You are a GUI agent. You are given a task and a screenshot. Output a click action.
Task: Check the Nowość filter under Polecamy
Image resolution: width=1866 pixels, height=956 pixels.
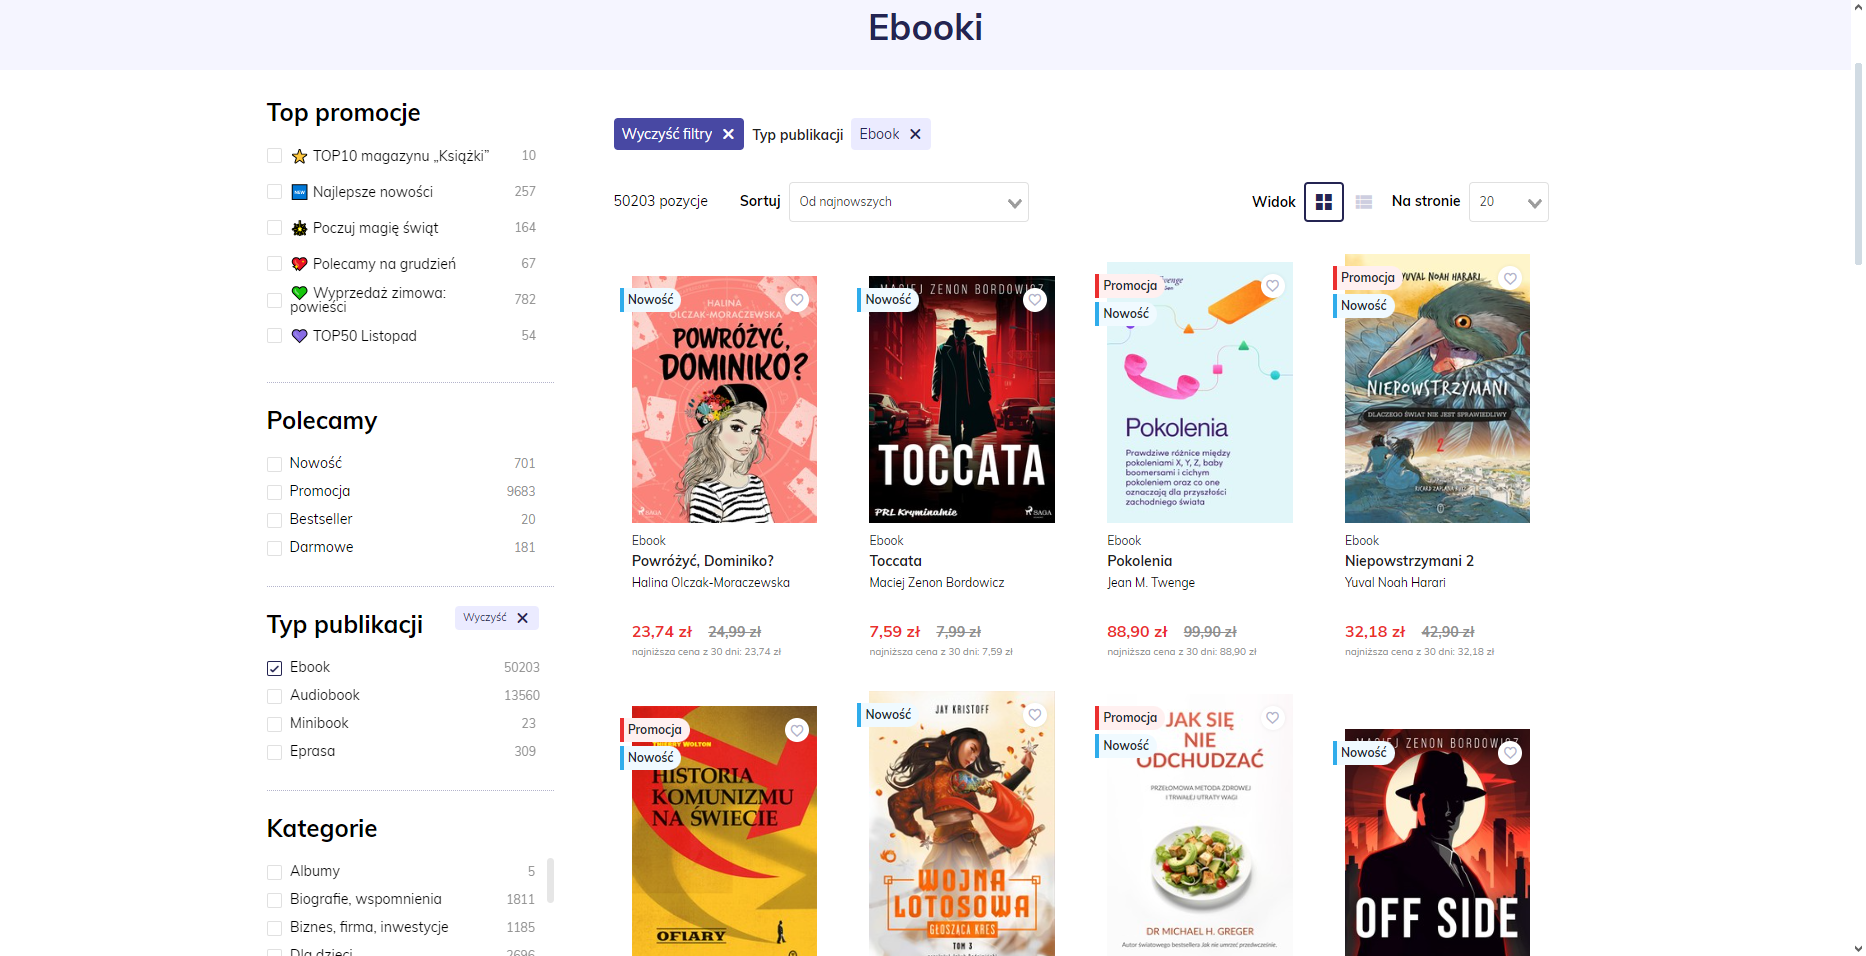tap(274, 464)
